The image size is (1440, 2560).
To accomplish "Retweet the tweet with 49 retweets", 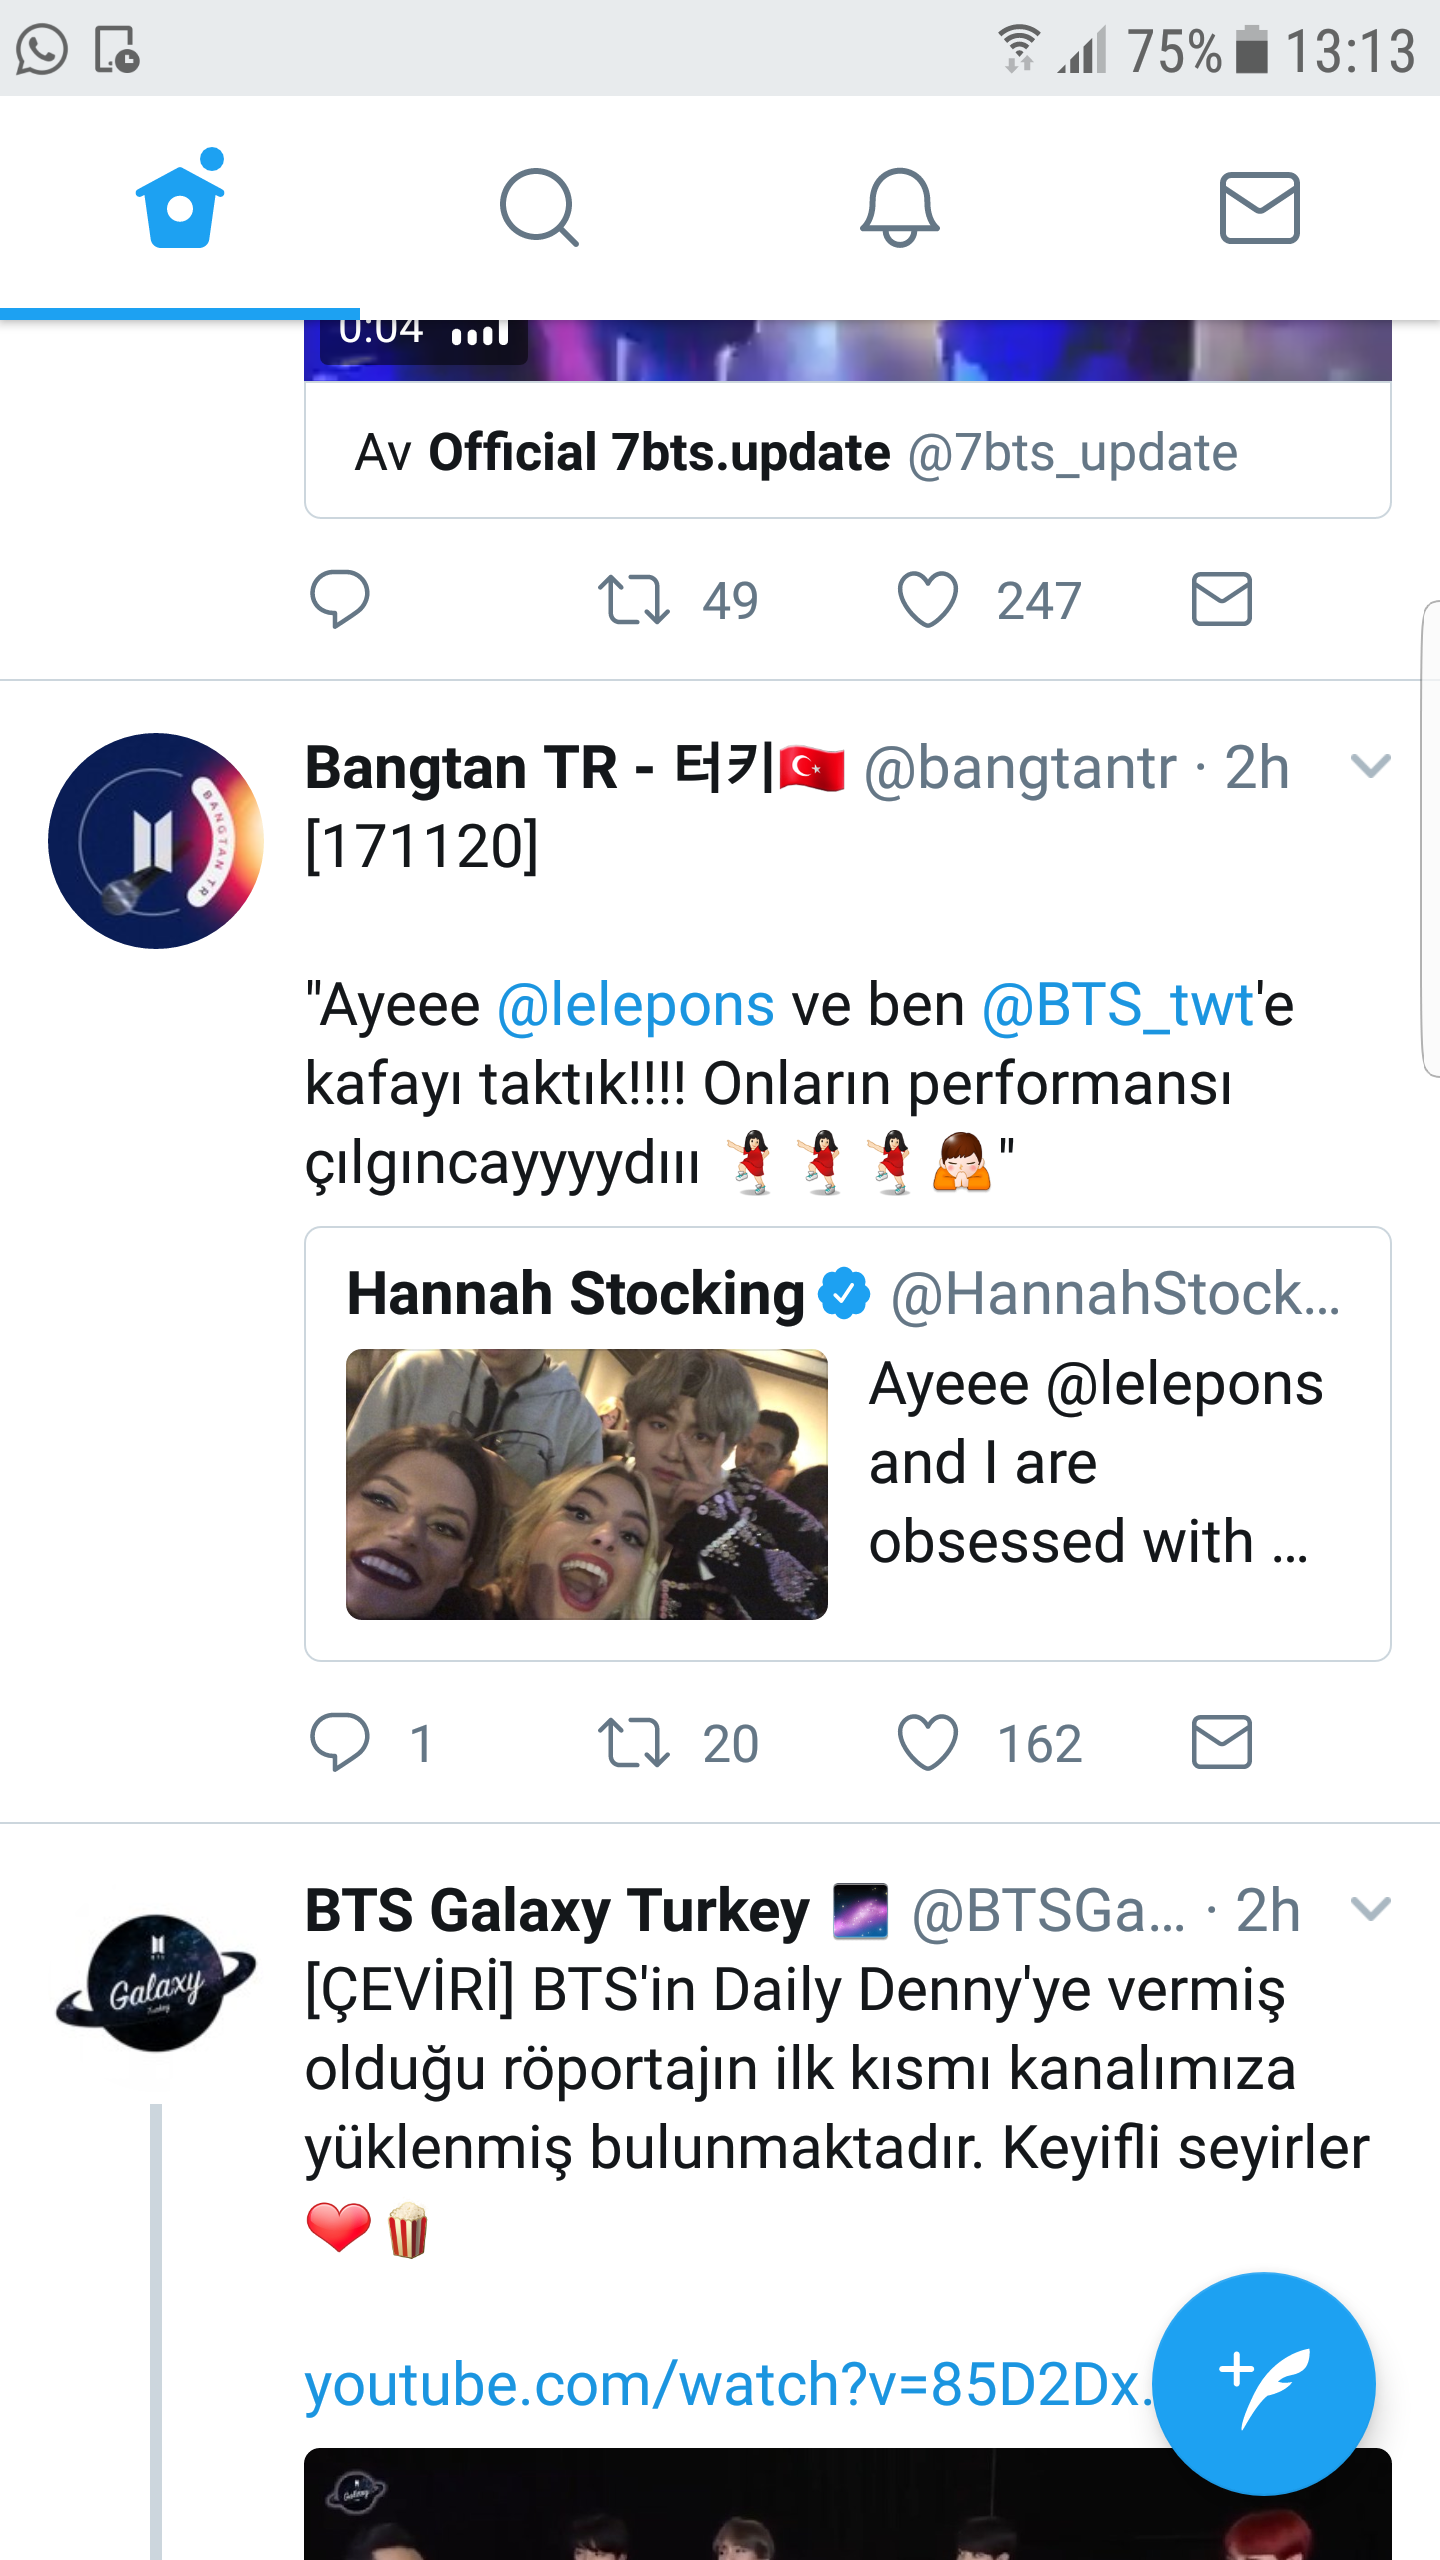I will (634, 600).
